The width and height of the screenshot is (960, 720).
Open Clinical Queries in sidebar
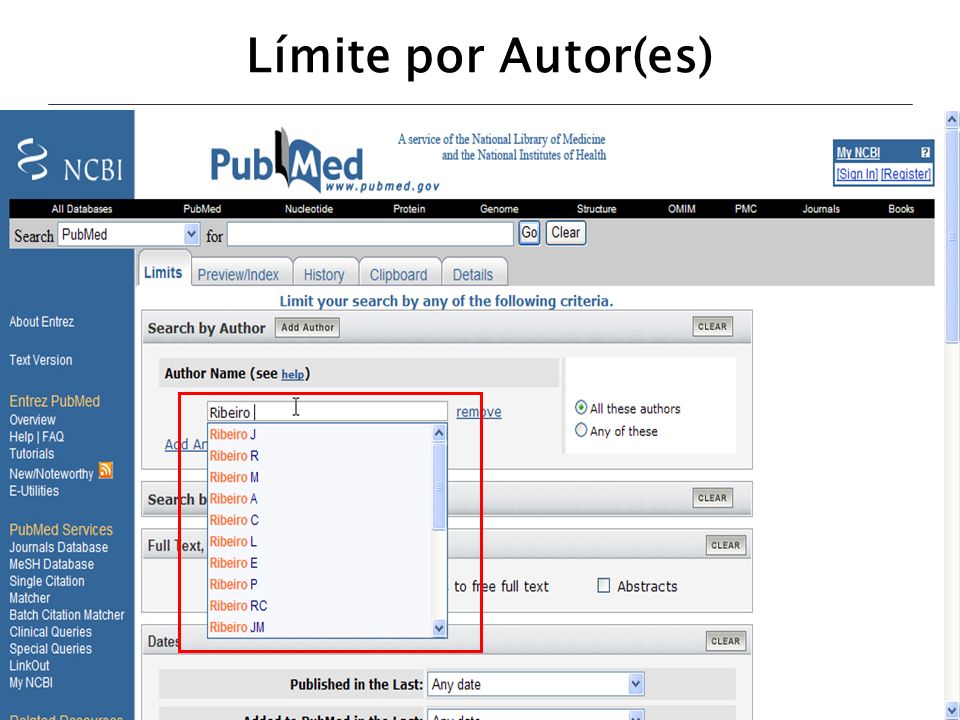(x=50, y=632)
